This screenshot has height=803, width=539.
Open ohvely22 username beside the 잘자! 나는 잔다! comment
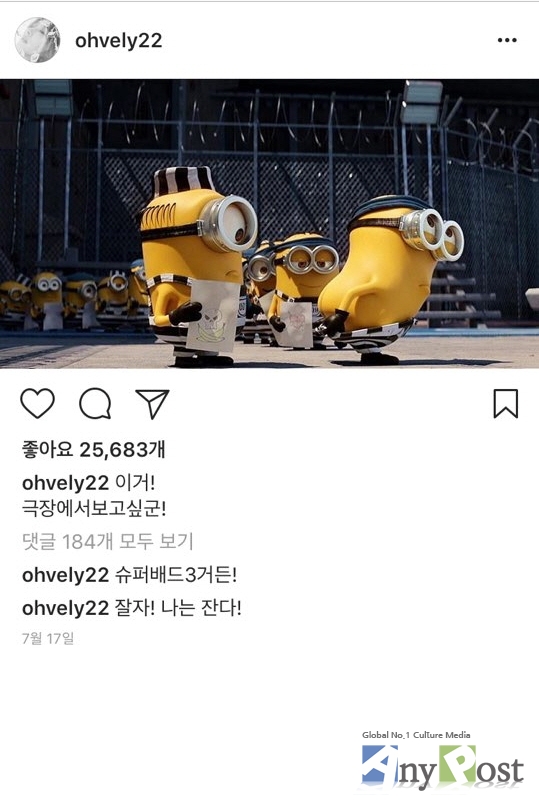[x=65, y=608]
